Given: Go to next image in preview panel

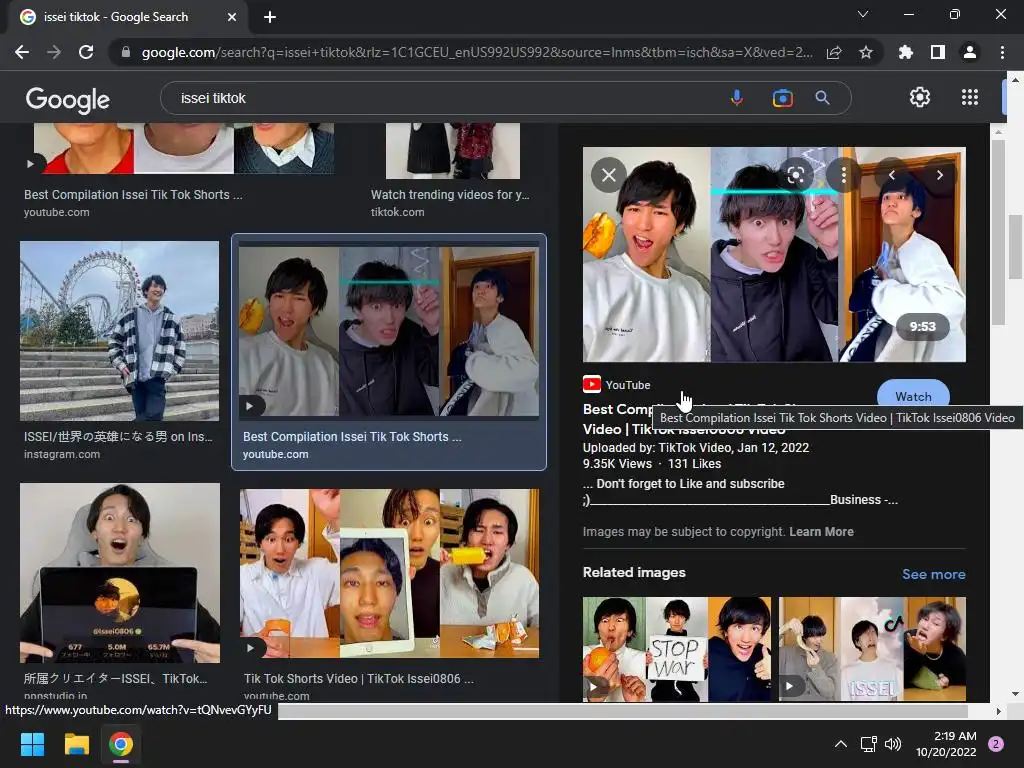Looking at the screenshot, I should (940, 175).
